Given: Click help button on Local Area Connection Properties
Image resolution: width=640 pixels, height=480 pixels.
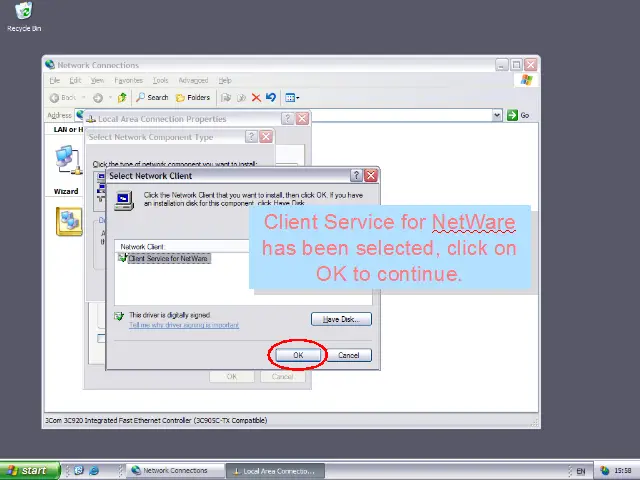Looking at the screenshot, I should click(288, 119).
